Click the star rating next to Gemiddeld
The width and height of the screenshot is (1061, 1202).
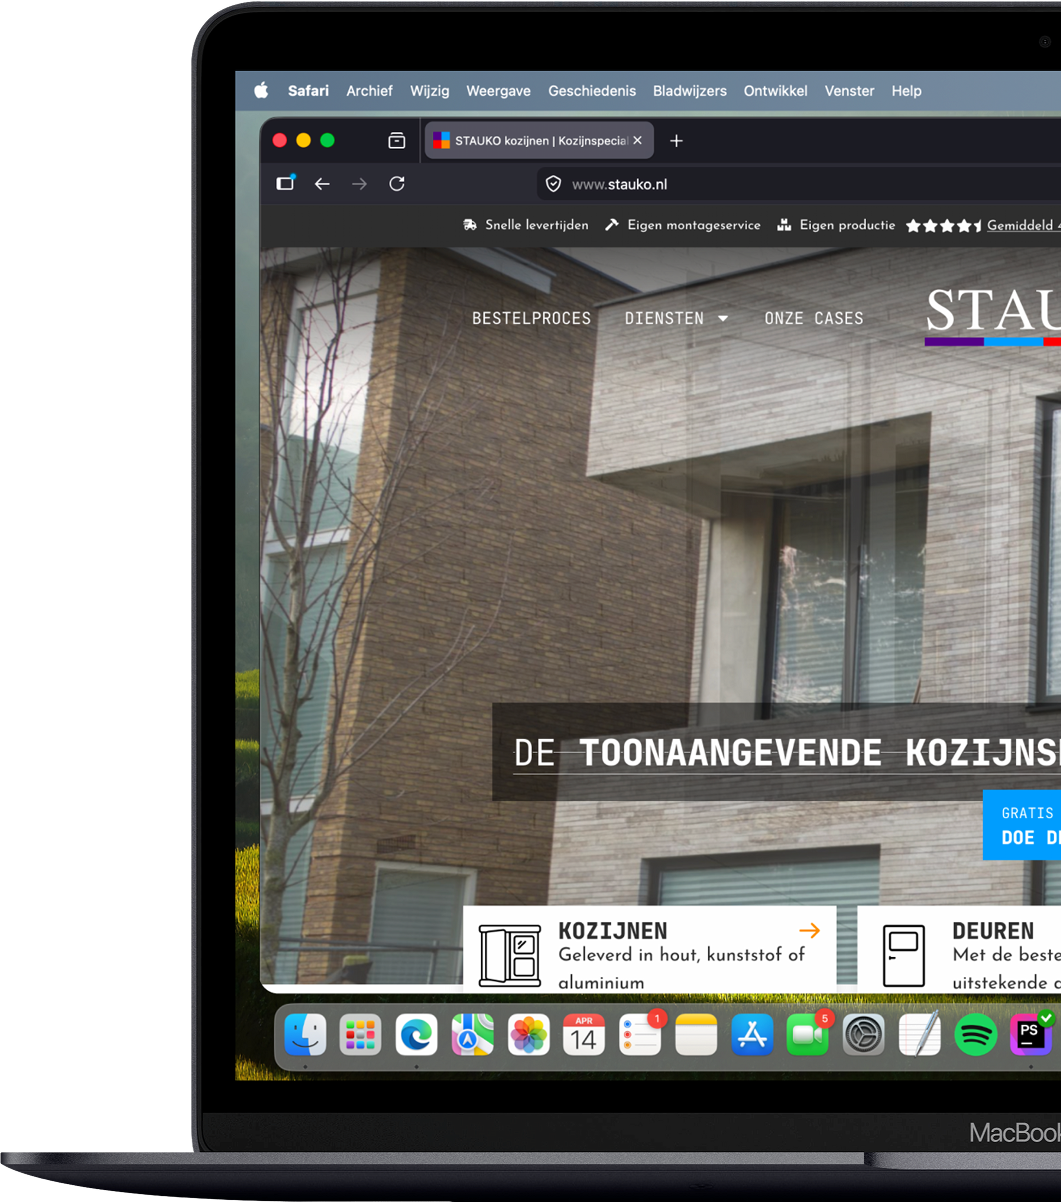943,225
